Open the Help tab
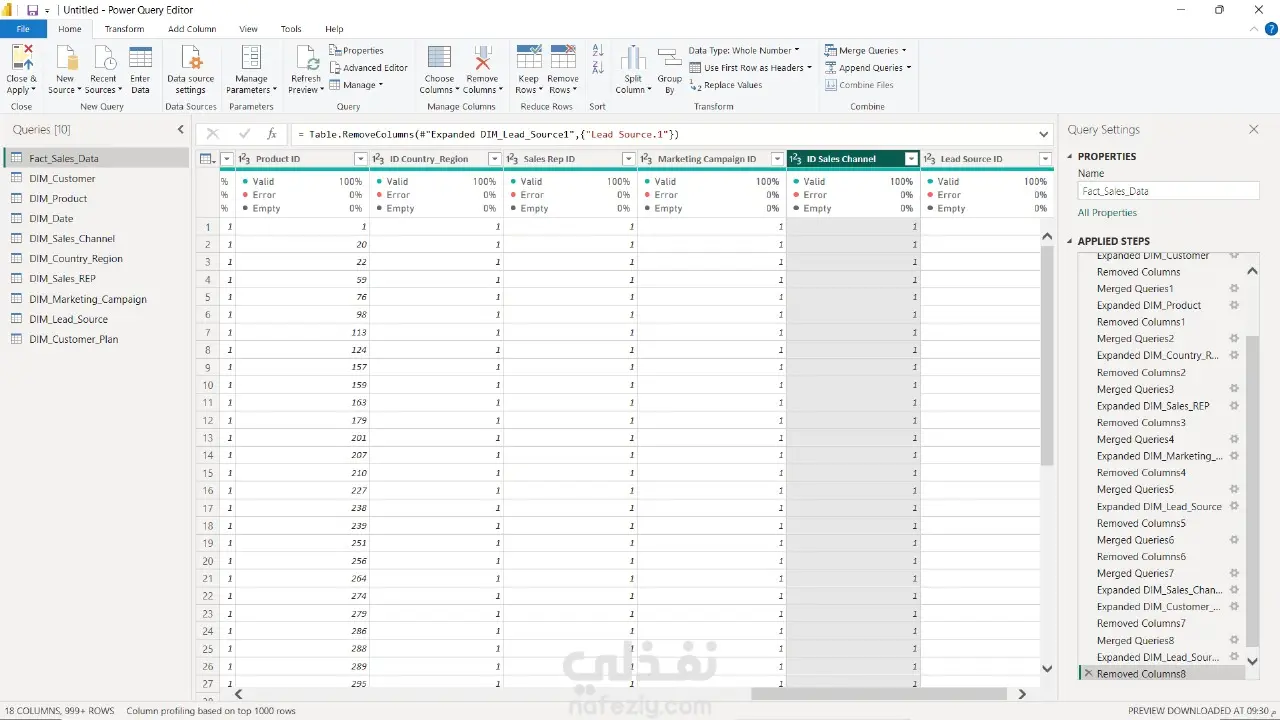Viewport: 1280px width, 720px height. [334, 29]
